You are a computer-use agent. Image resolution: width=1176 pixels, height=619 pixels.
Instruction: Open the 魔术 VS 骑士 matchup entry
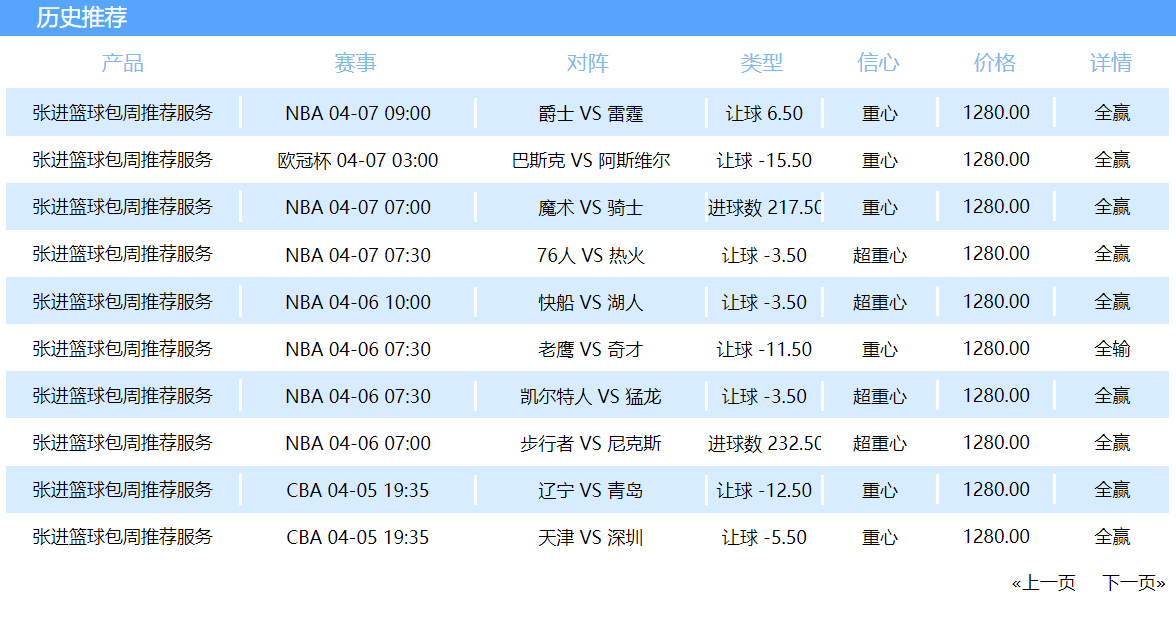(590, 207)
